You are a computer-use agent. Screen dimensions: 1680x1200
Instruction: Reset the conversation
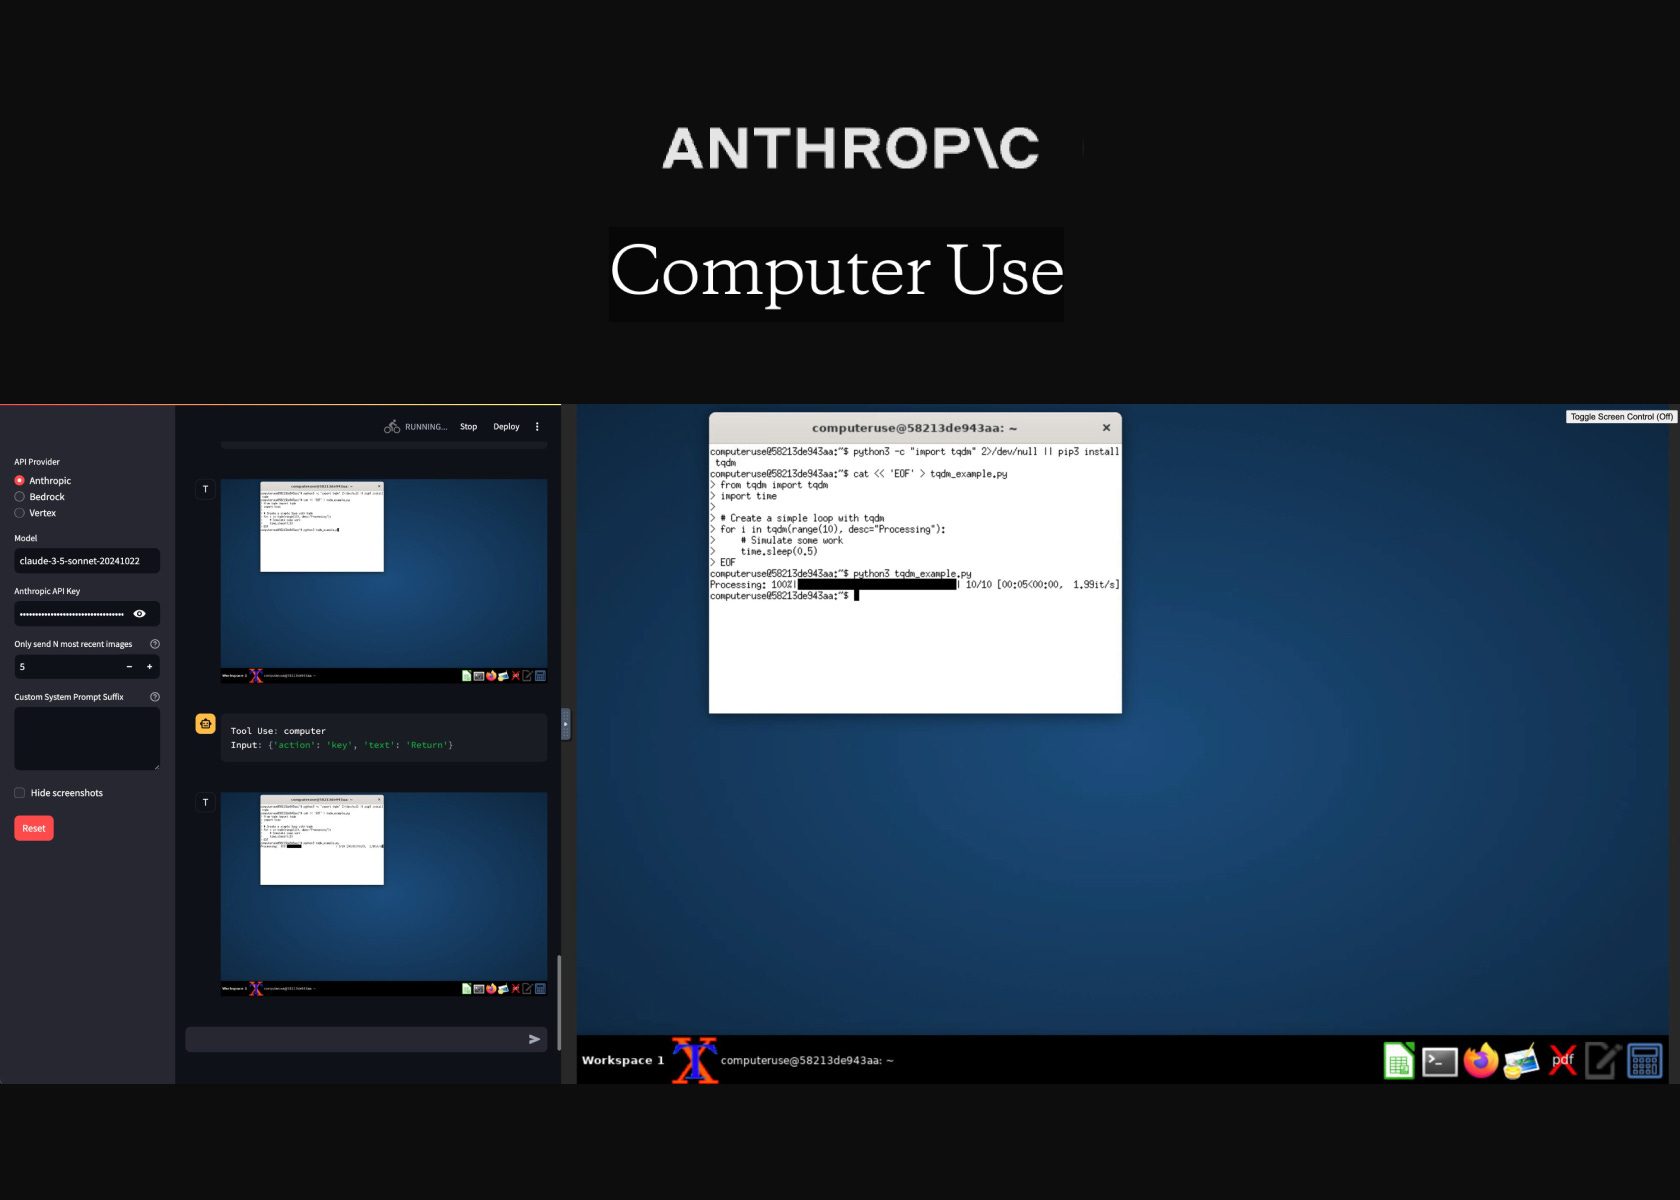point(34,828)
